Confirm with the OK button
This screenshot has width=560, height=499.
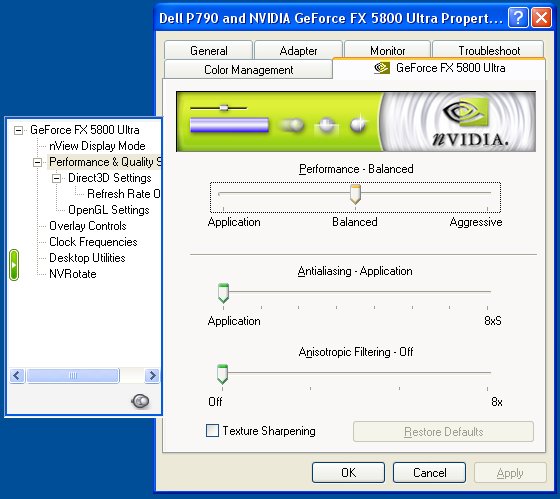(348, 473)
